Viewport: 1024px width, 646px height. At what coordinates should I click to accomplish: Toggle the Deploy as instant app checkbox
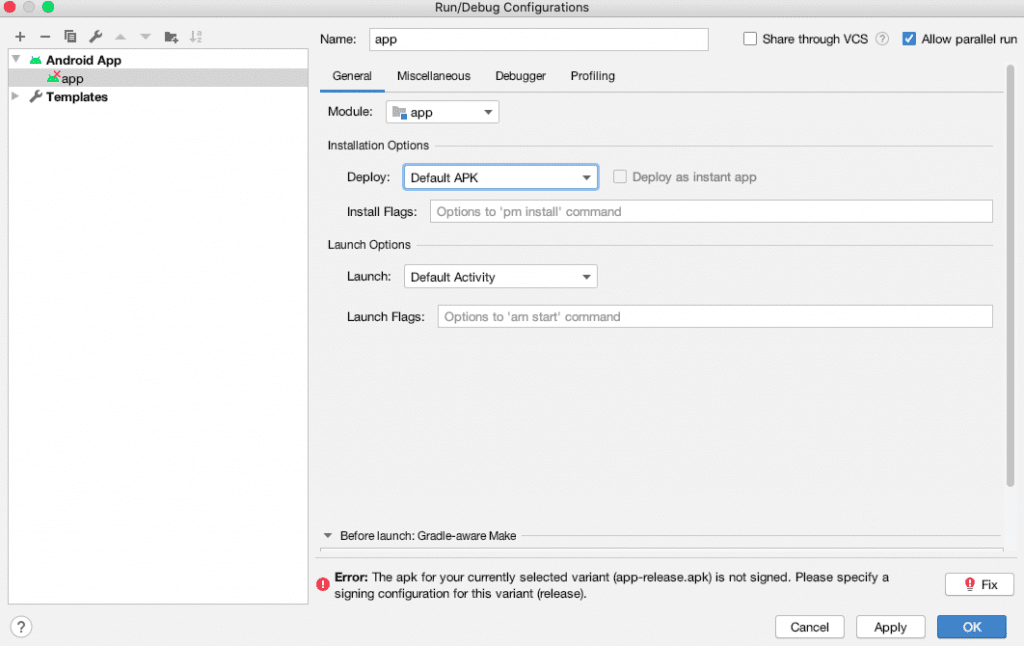pyautogui.click(x=620, y=177)
